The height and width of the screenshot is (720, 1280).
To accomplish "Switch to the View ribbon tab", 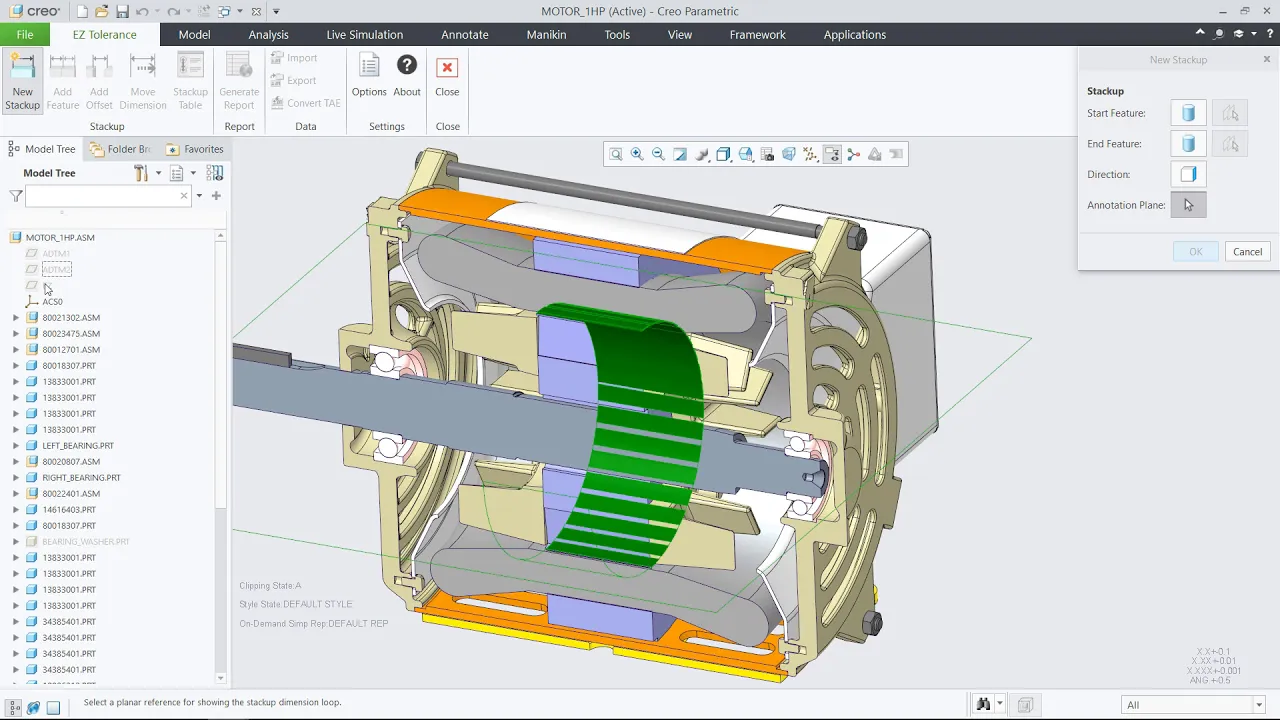I will pyautogui.click(x=680, y=34).
